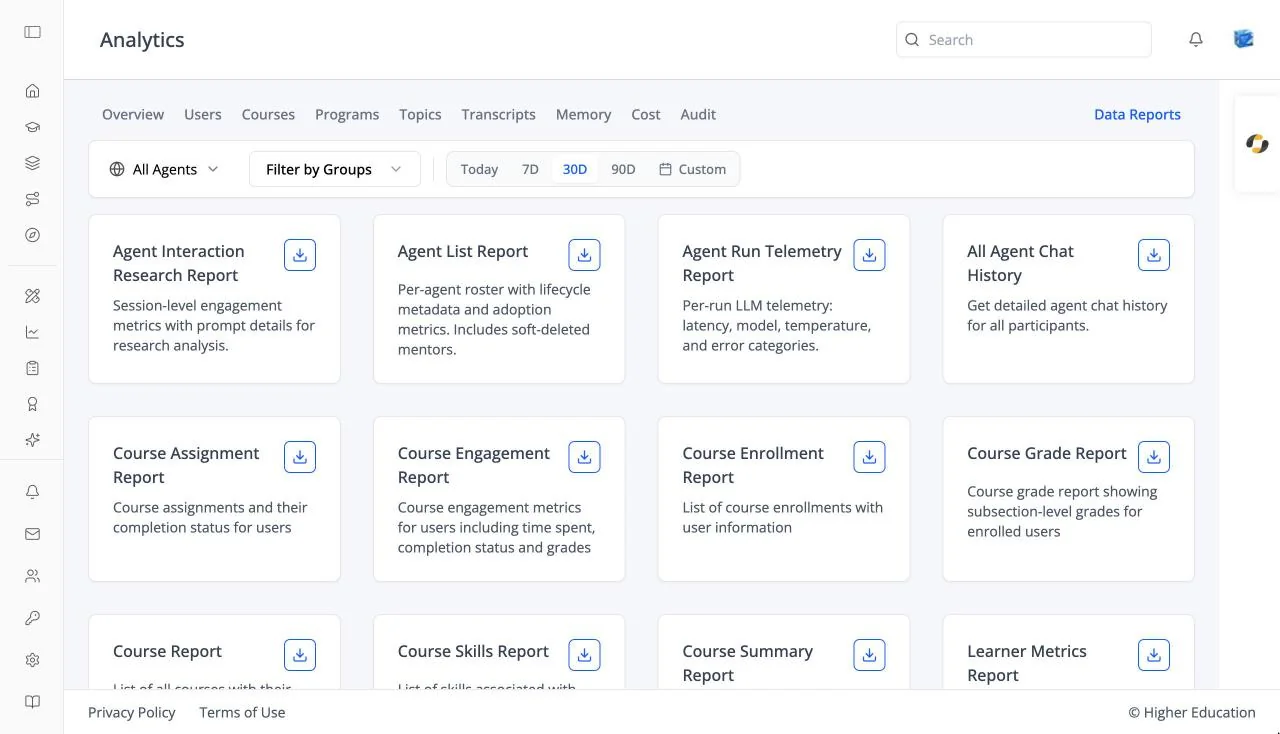Image resolution: width=1280 pixels, height=734 pixels.
Task: Open the settings gear sidebar icon
Action: click(32, 660)
